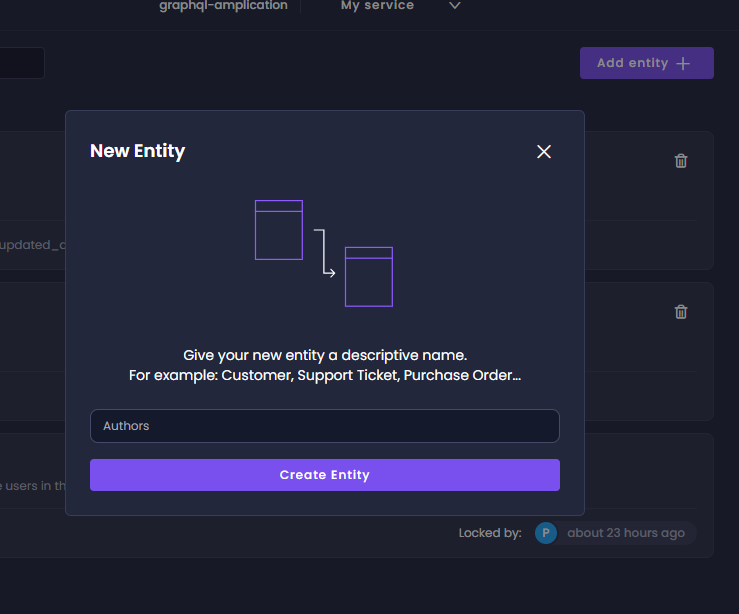
Task: Click the arrow connecting the two tables
Action: click(324, 253)
